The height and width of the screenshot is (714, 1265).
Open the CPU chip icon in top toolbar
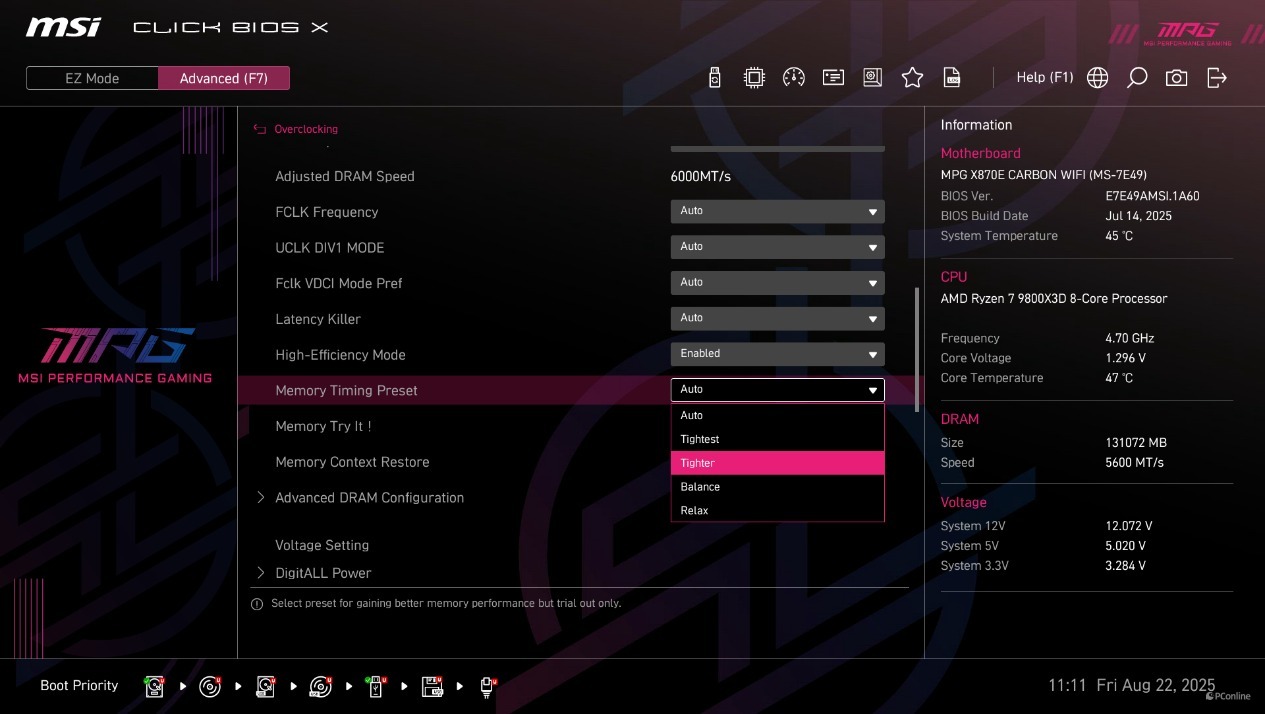click(754, 78)
